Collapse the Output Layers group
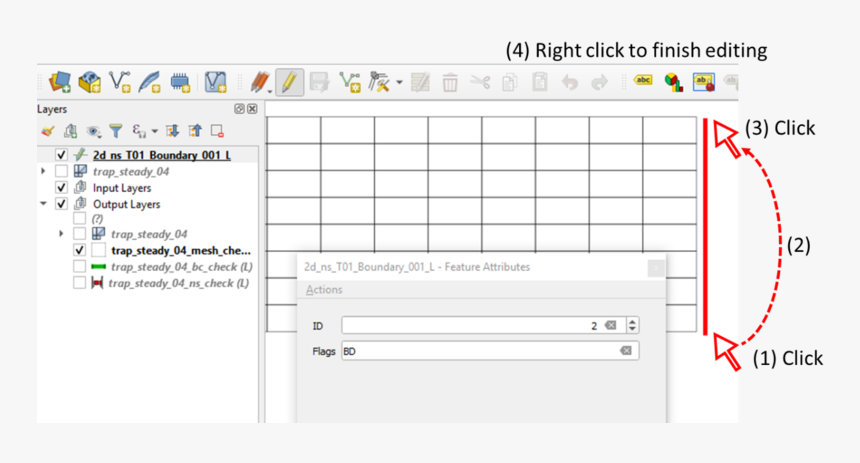 click(x=43, y=204)
